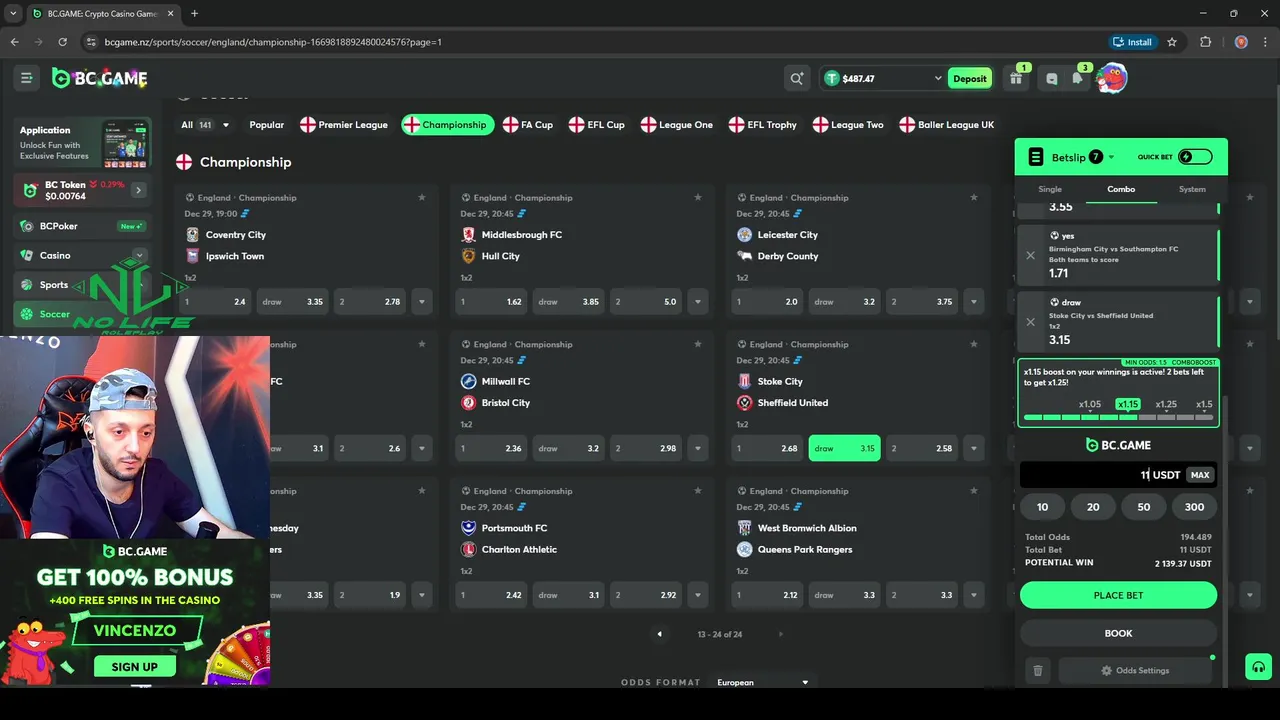This screenshot has height=720, width=1280.
Task: Open the odds format European dropdown
Action: (762, 682)
